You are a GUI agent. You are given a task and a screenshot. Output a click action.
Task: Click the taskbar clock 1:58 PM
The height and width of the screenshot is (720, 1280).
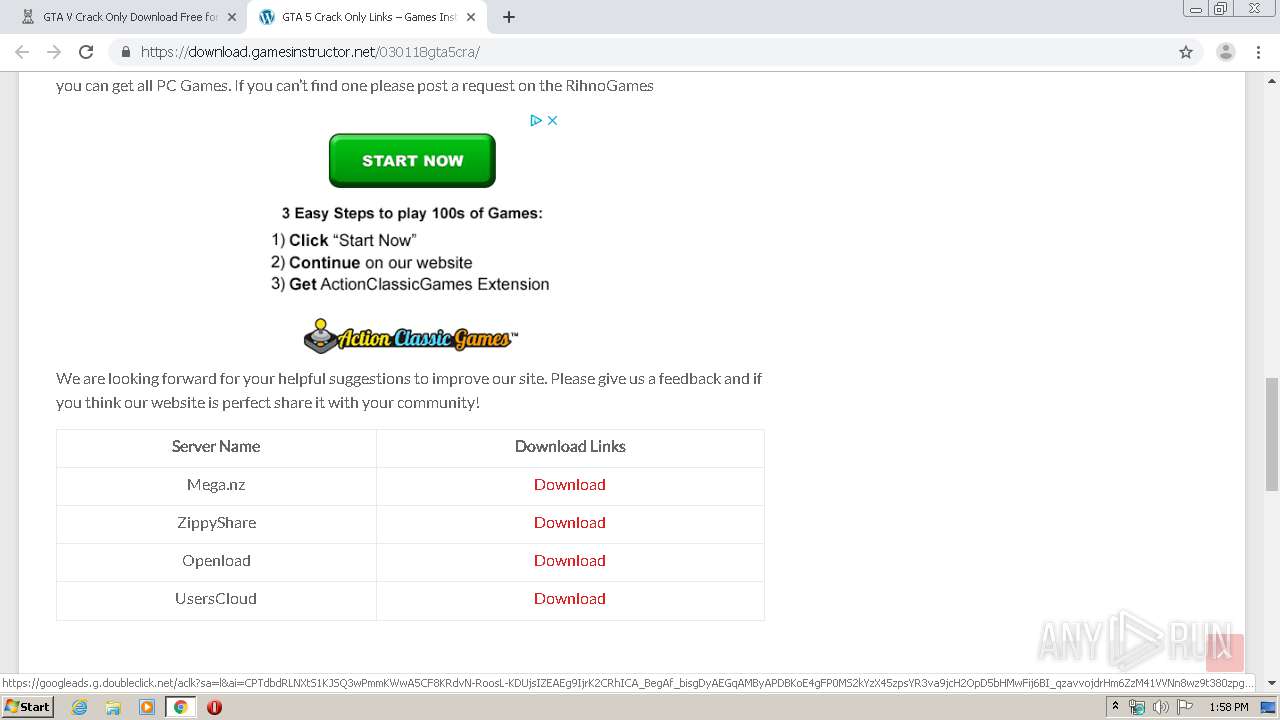(x=1228, y=707)
